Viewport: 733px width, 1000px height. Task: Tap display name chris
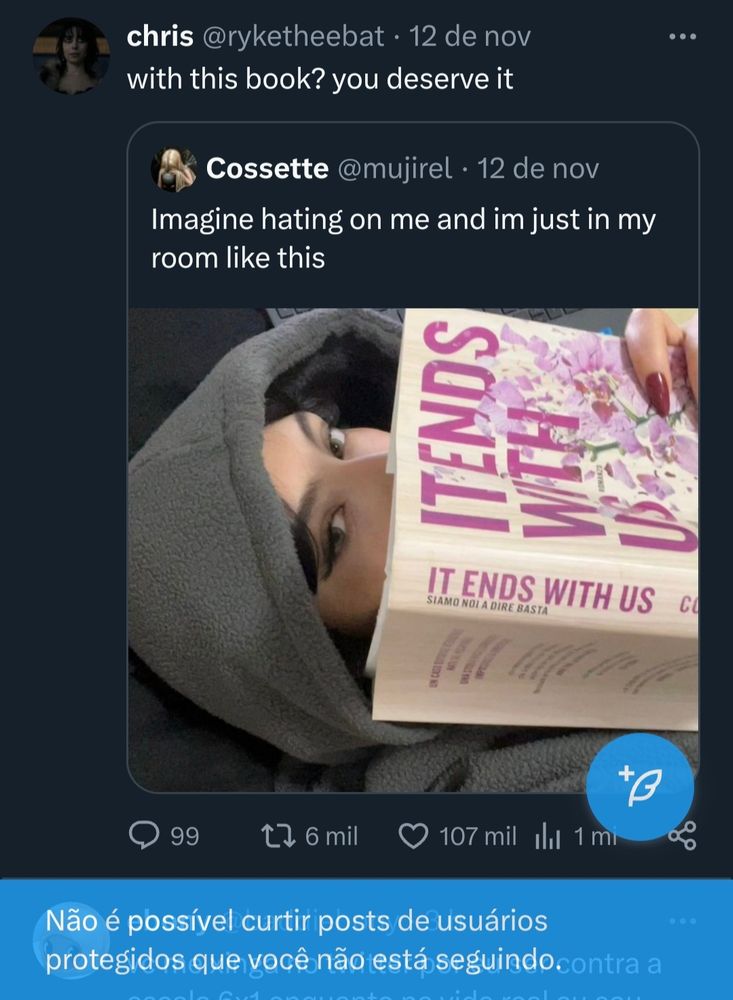[x=159, y=36]
